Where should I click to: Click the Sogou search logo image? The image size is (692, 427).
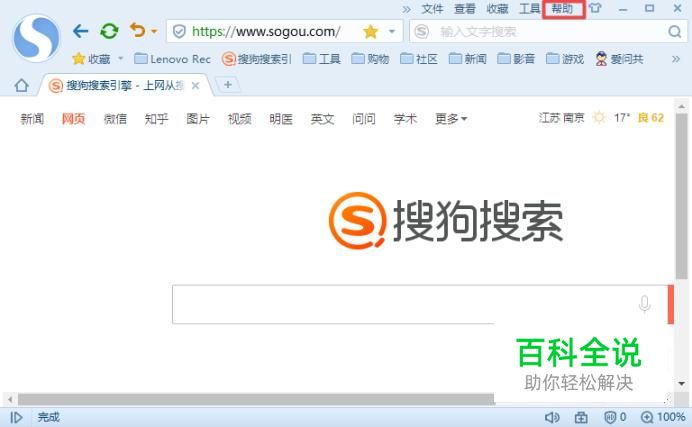pyautogui.click(x=446, y=221)
